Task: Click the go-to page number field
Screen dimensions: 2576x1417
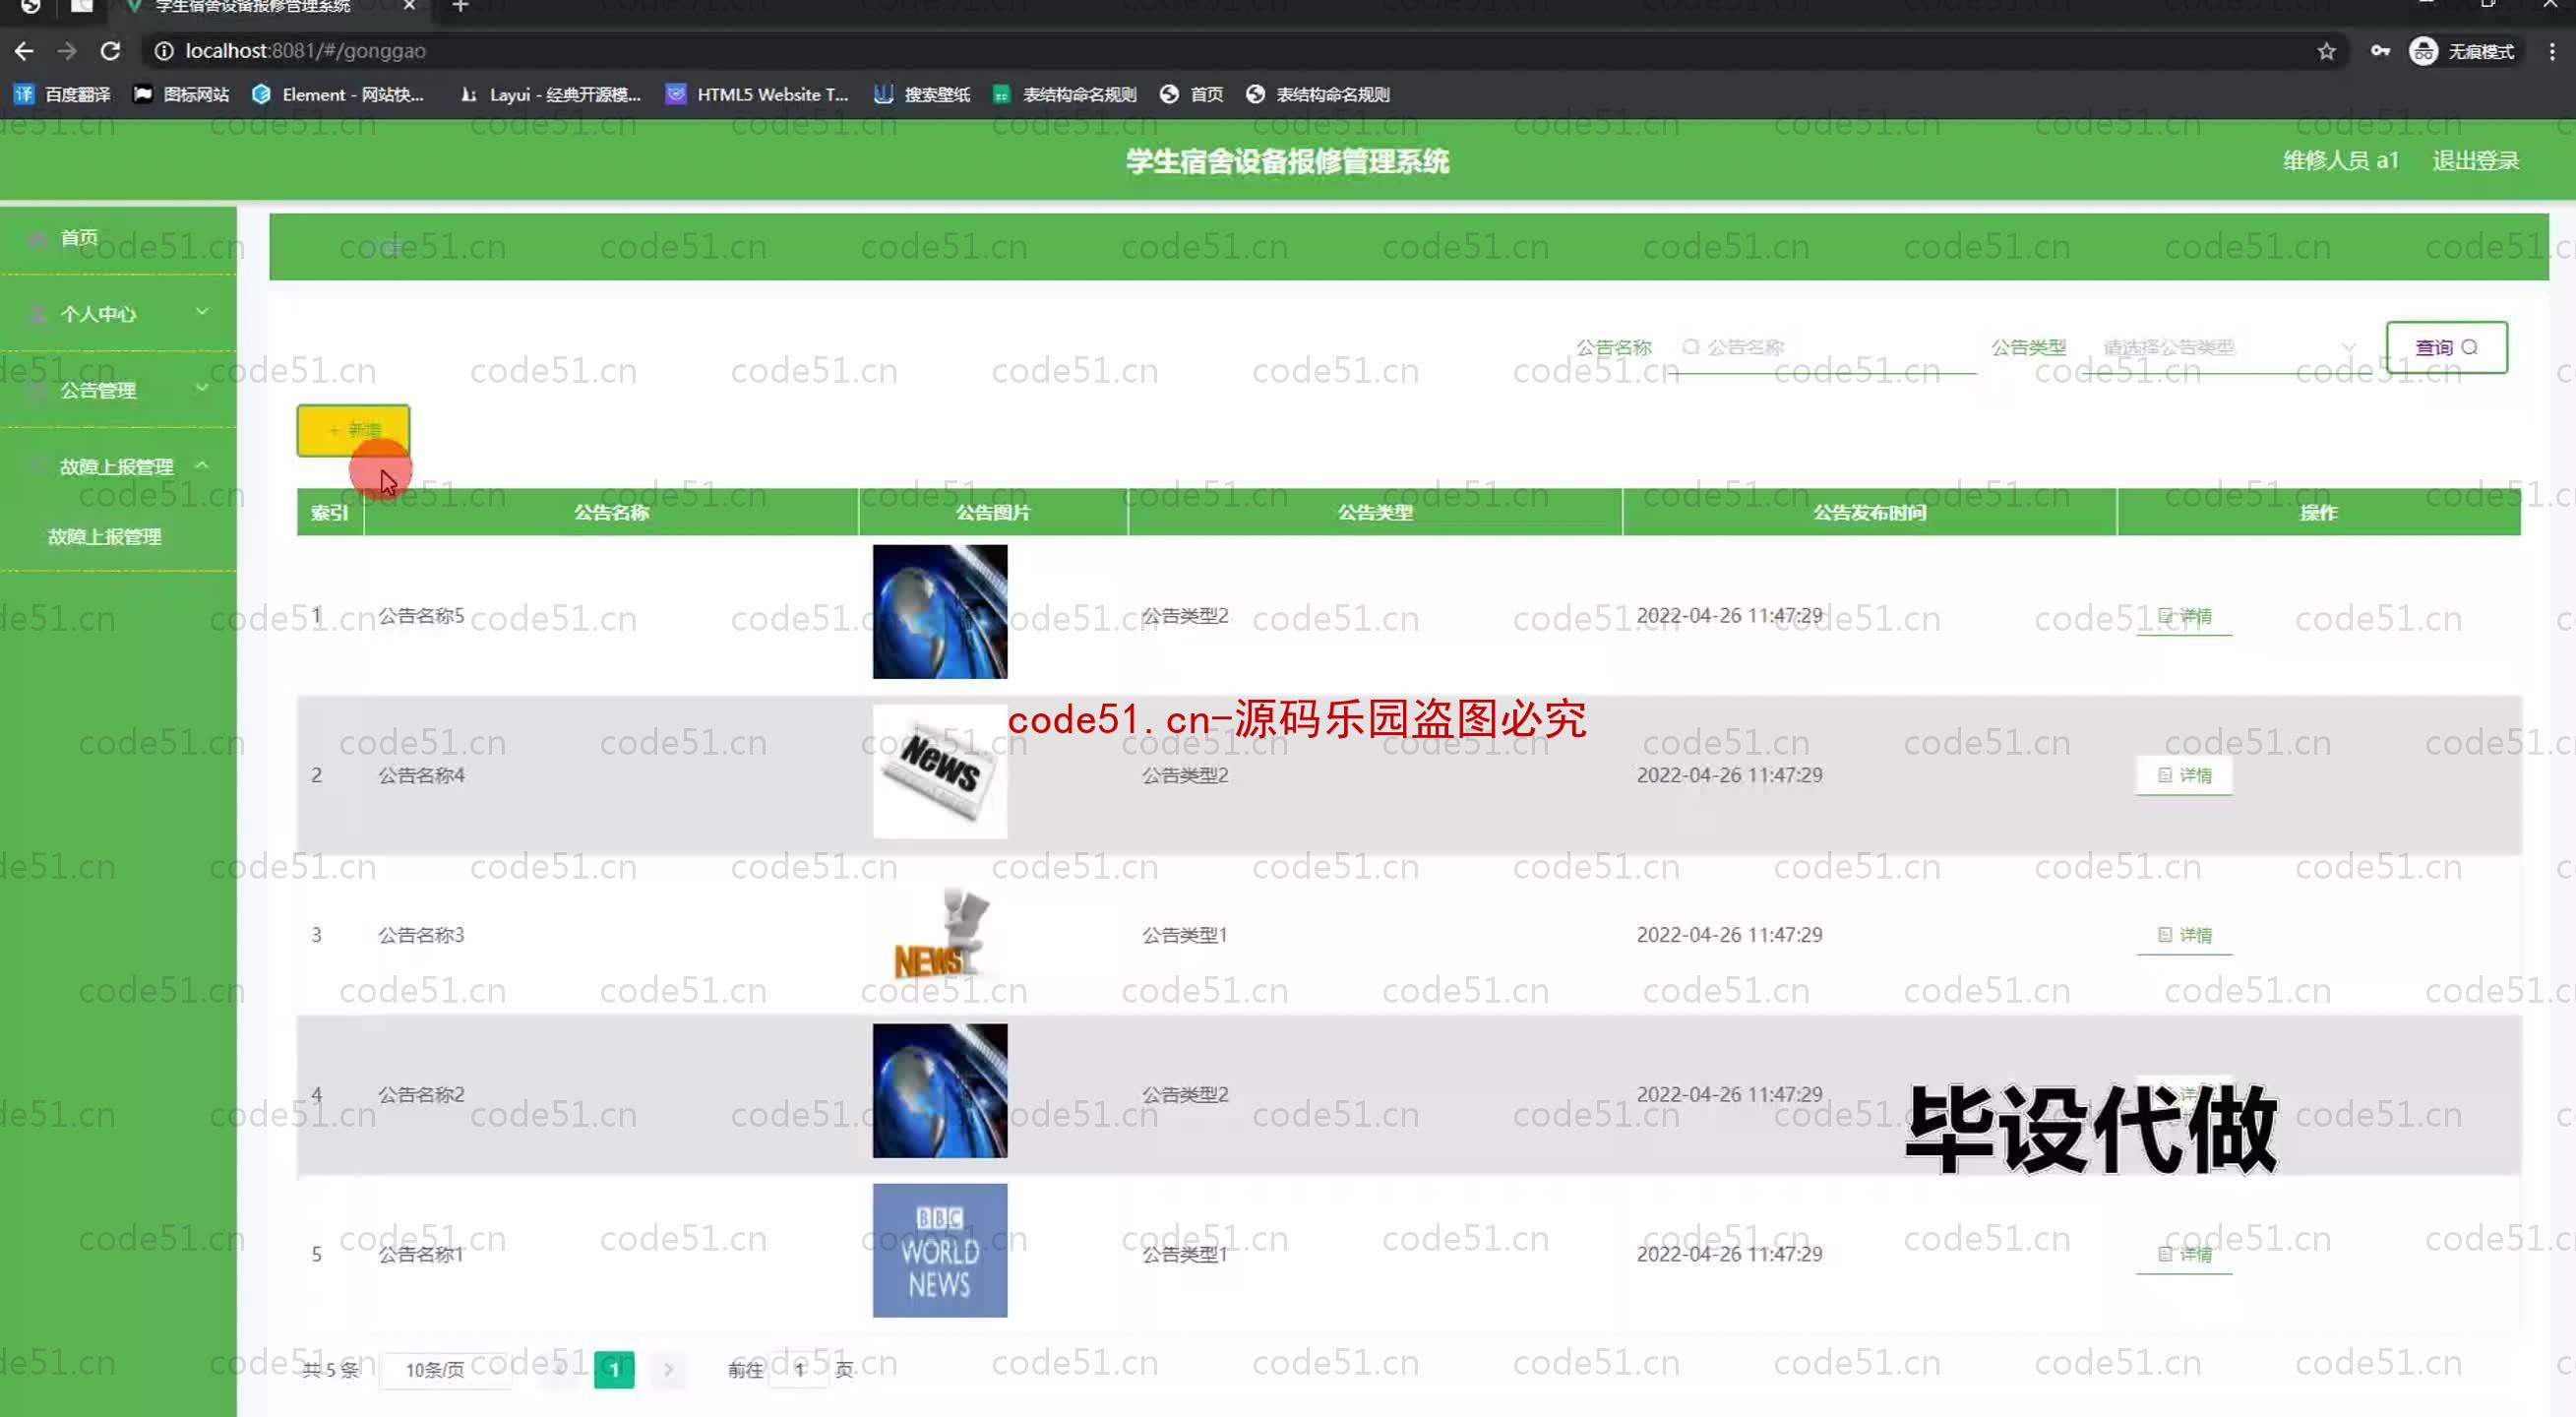Action: [x=800, y=1369]
